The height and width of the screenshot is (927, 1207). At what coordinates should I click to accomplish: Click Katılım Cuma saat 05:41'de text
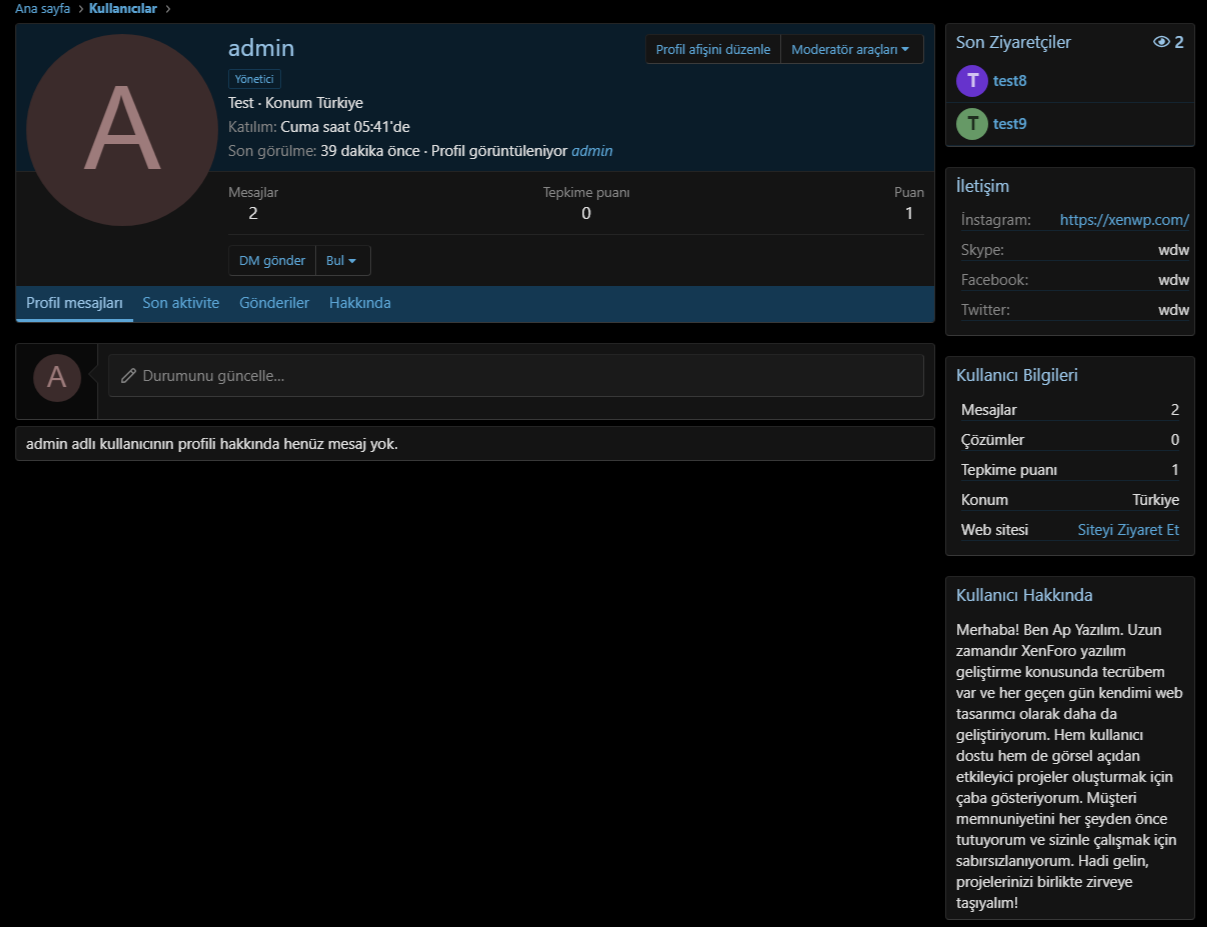point(319,127)
